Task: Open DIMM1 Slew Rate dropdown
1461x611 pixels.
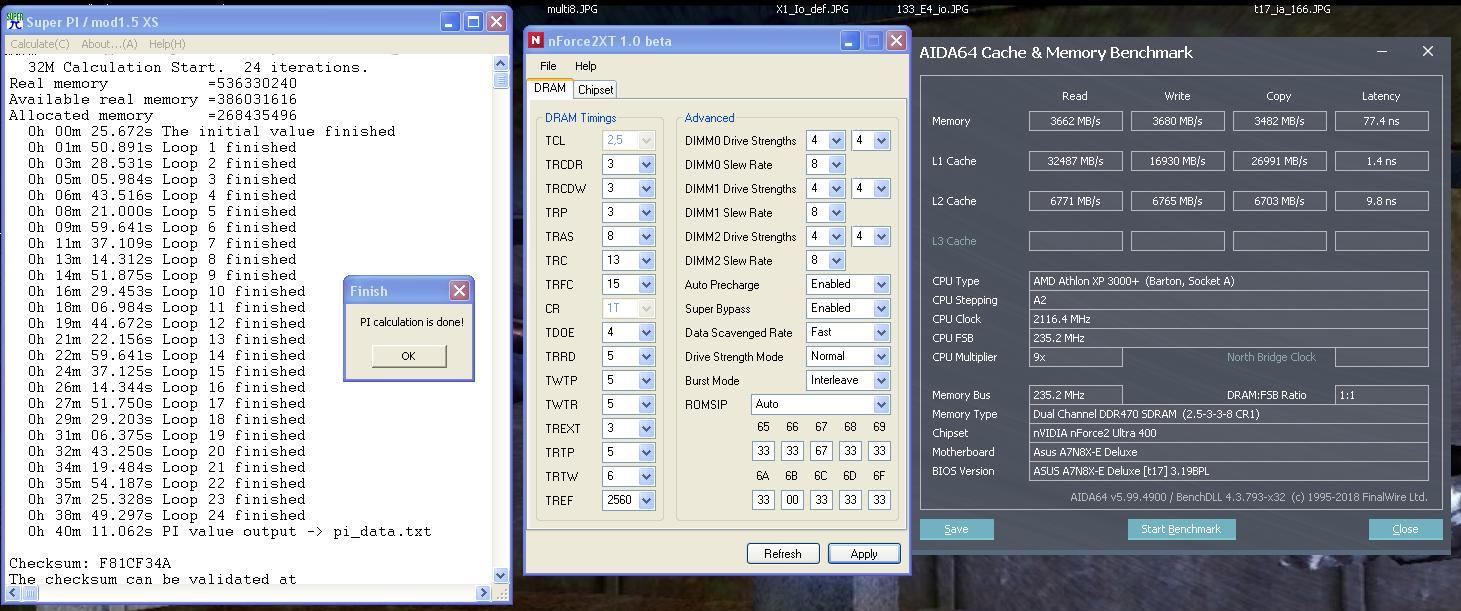Action: point(836,213)
